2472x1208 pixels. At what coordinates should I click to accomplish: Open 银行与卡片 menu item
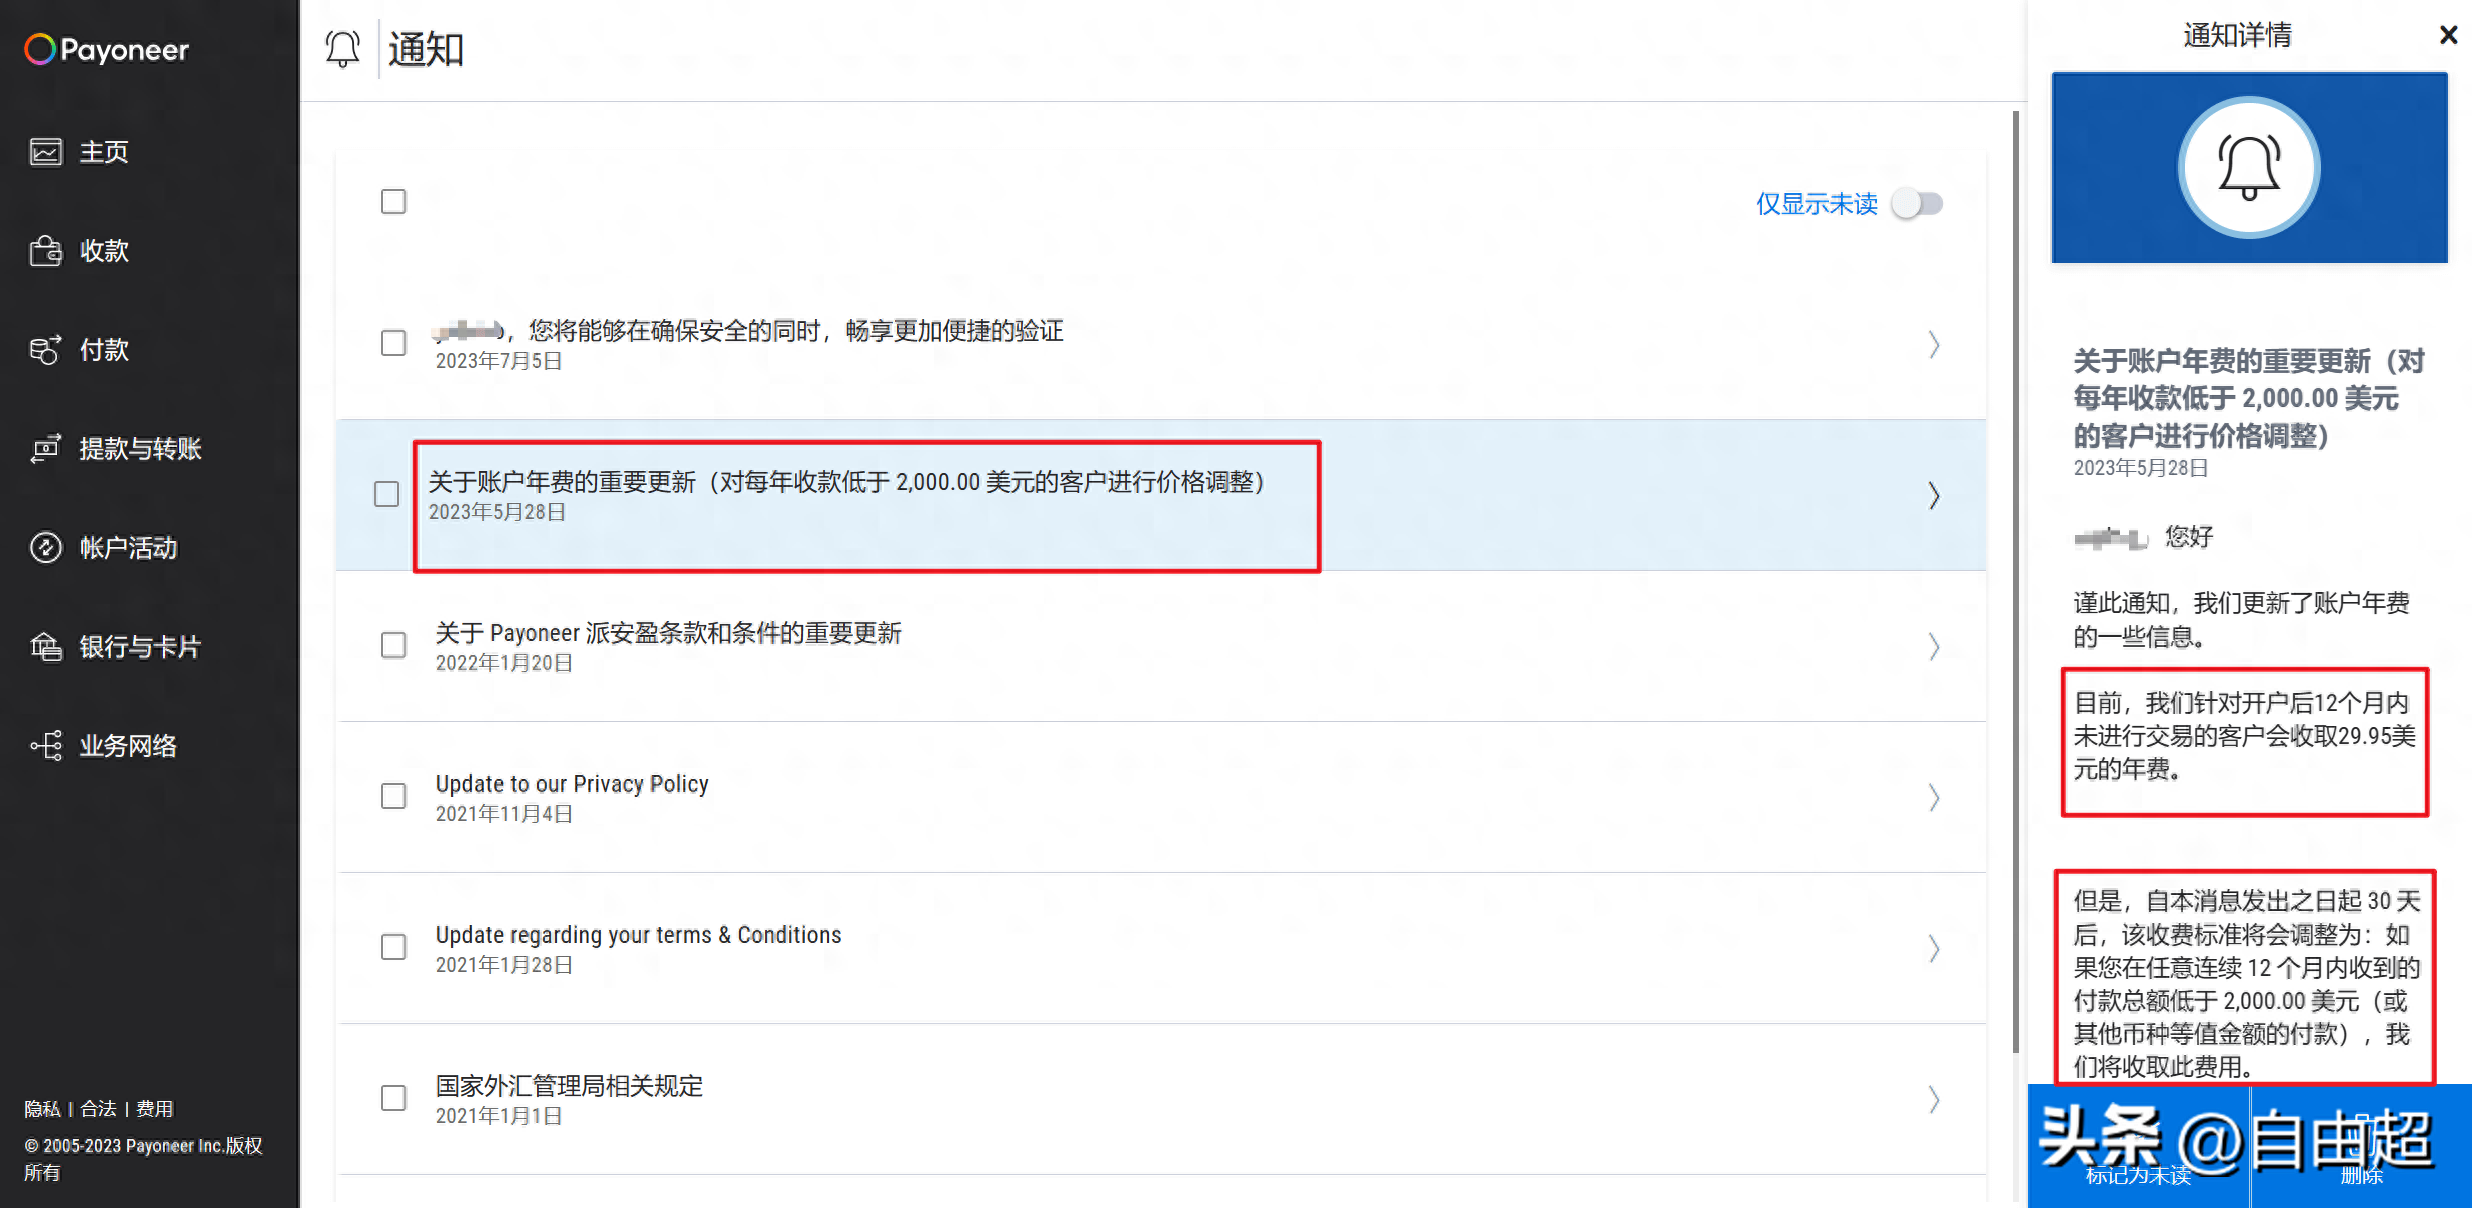pos(140,647)
